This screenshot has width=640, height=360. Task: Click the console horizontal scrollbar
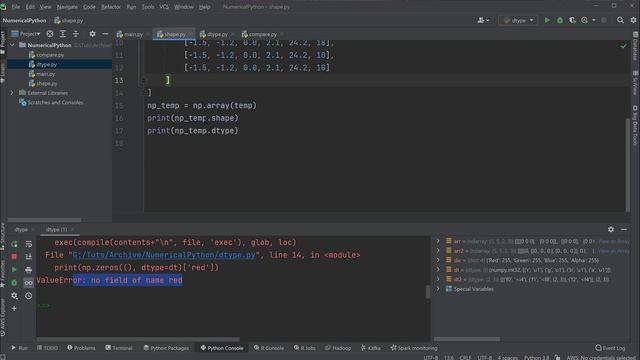(x=138, y=339)
